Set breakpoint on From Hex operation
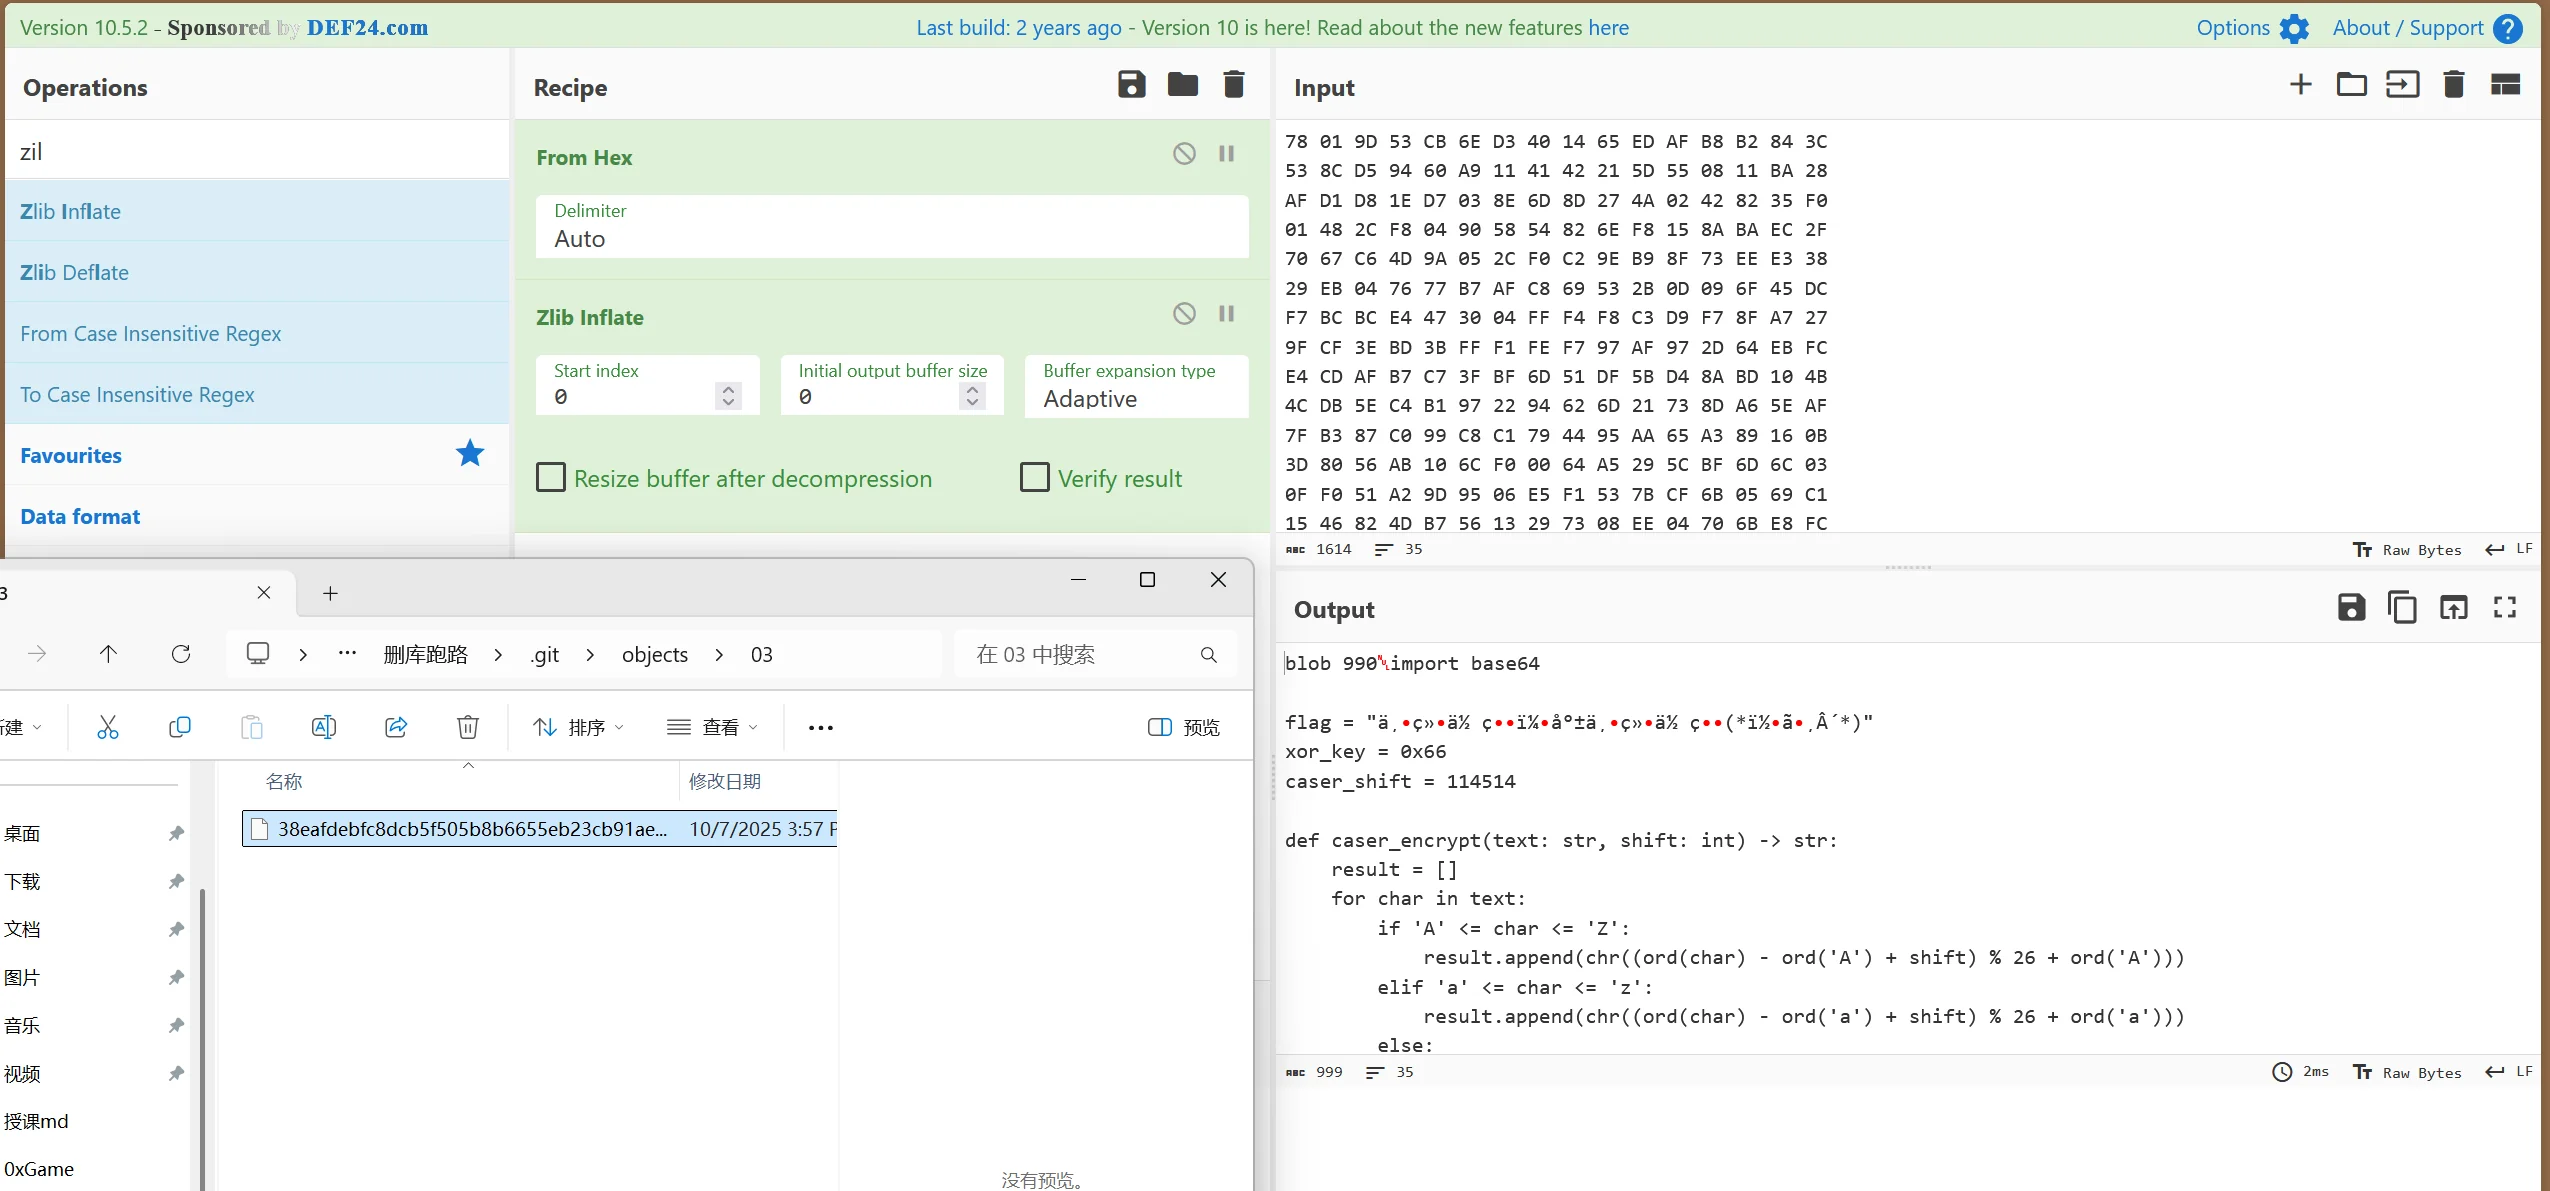The image size is (2550, 1191). (1226, 154)
